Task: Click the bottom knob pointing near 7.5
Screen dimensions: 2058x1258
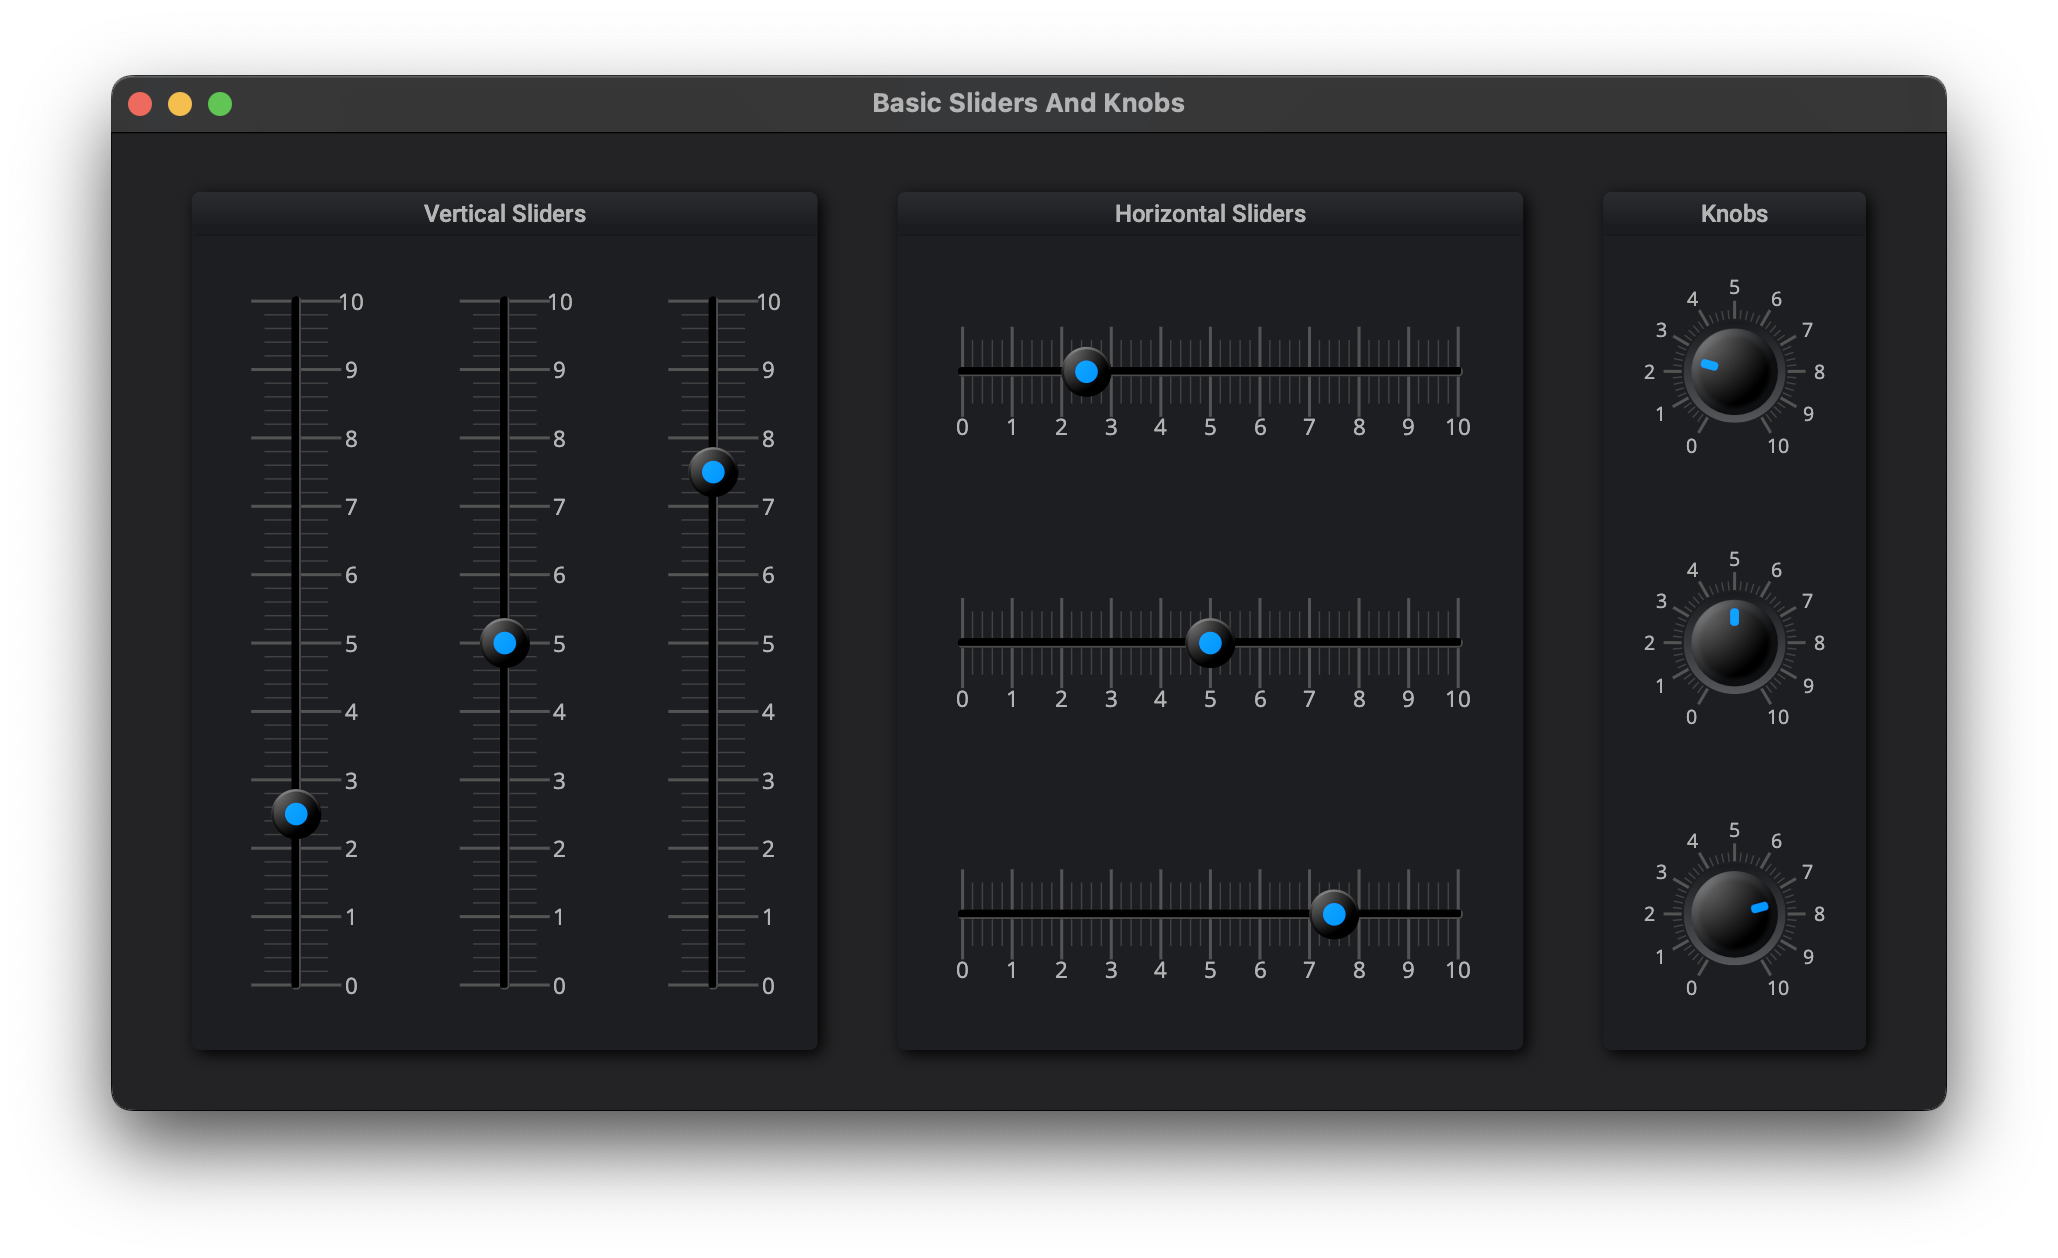Action: tap(1734, 914)
